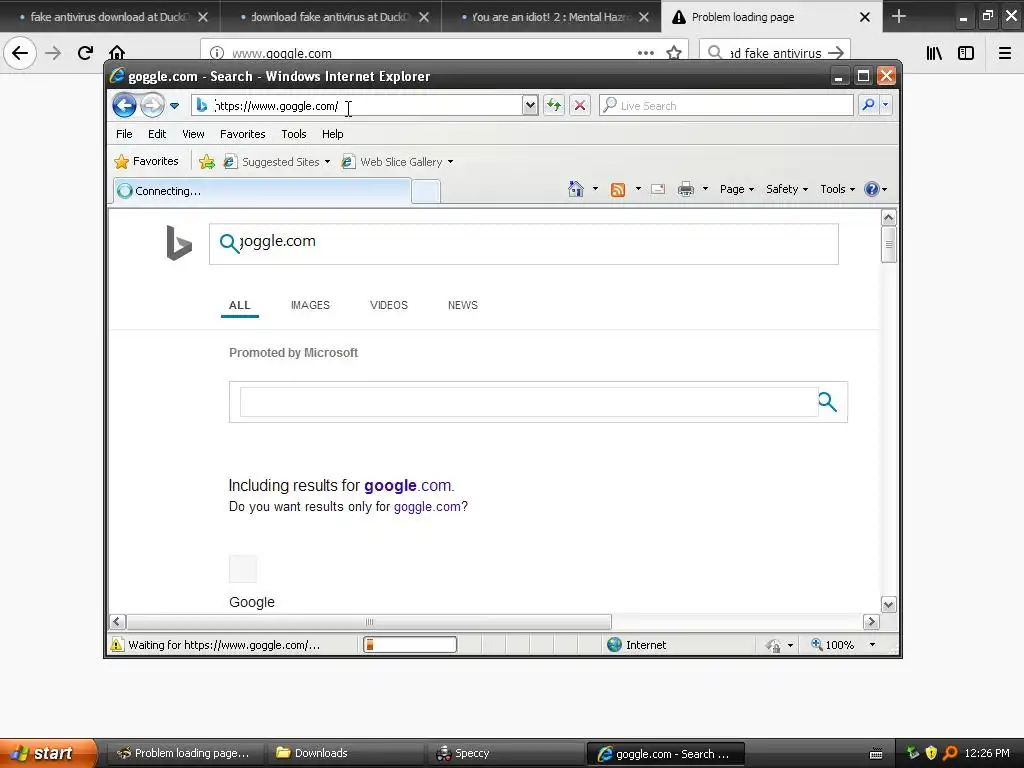The height and width of the screenshot is (768, 1024).
Task: Click the Bing logo on the page
Action: [179, 243]
